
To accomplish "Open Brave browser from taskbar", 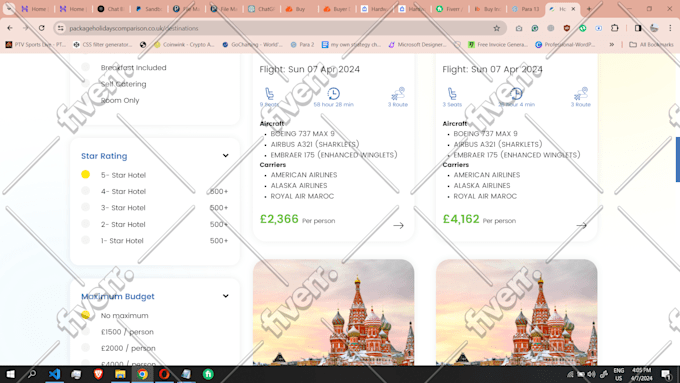I will [98, 374].
